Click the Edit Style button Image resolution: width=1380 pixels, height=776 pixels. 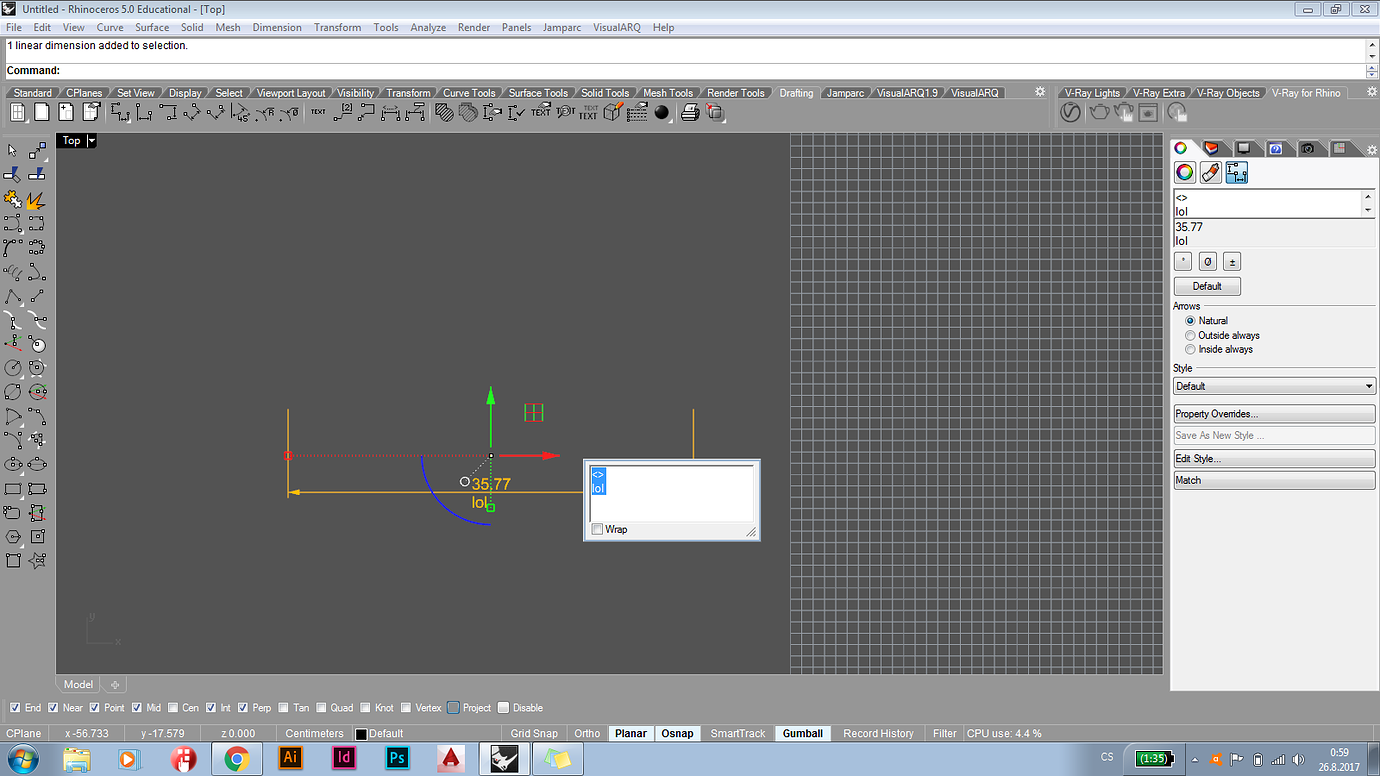[1273, 458]
